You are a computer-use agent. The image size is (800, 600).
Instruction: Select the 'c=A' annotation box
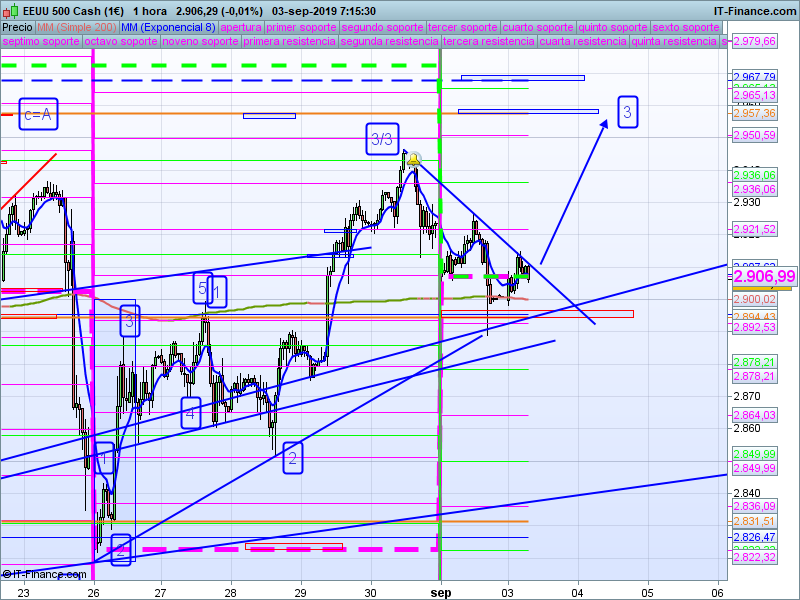pyautogui.click(x=39, y=115)
